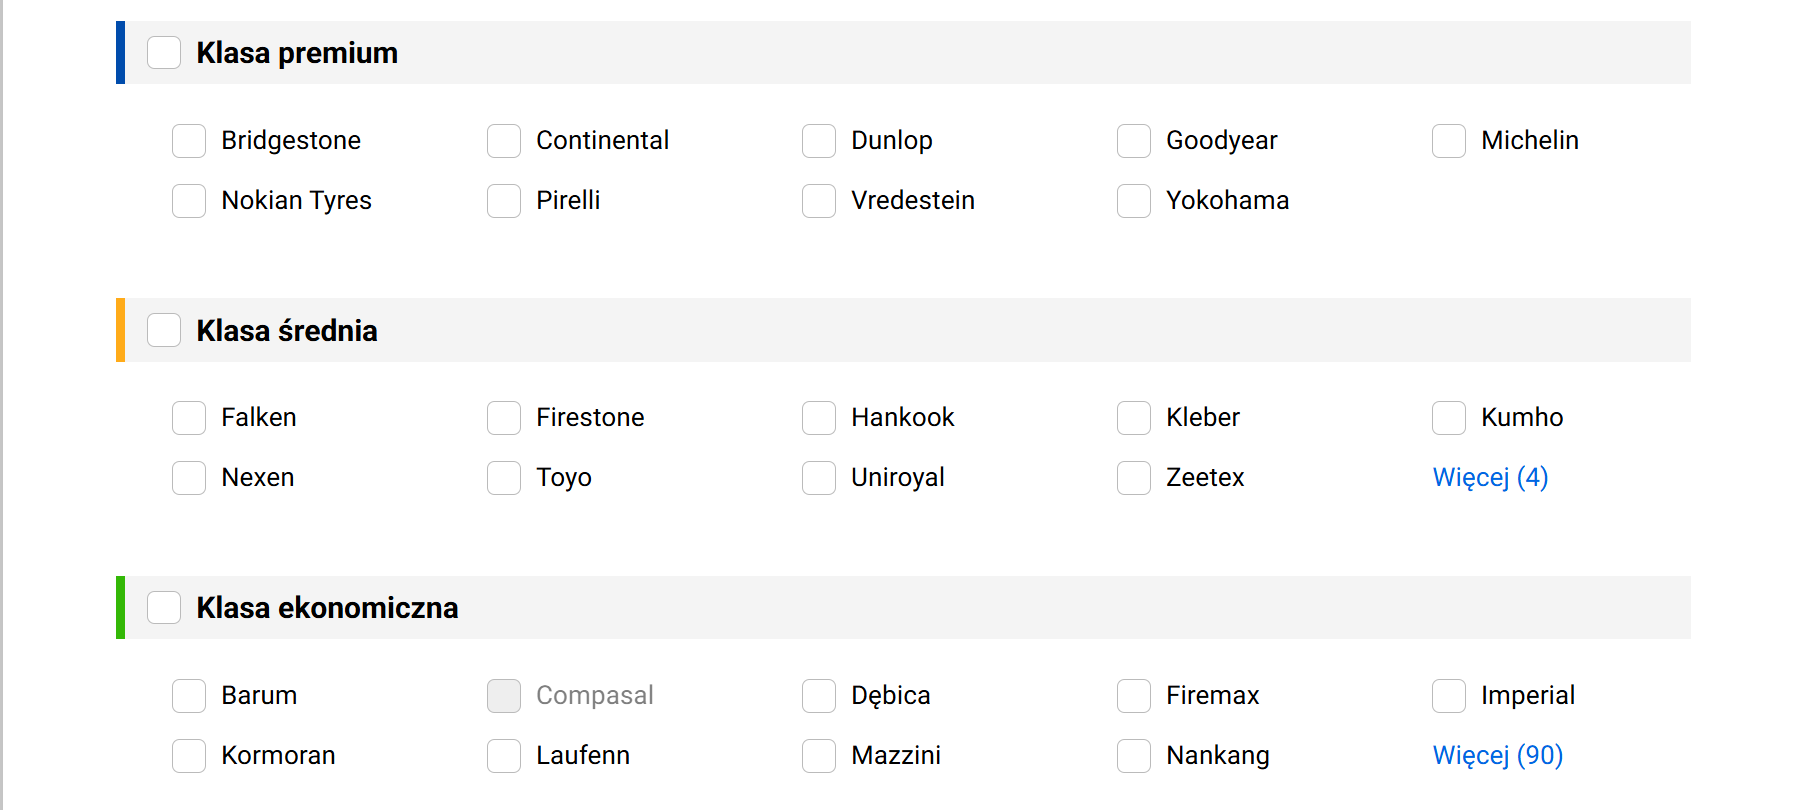Tick the Klasa ekonomiczna group checkbox
Image resolution: width=1803 pixels, height=810 pixels.
[164, 608]
